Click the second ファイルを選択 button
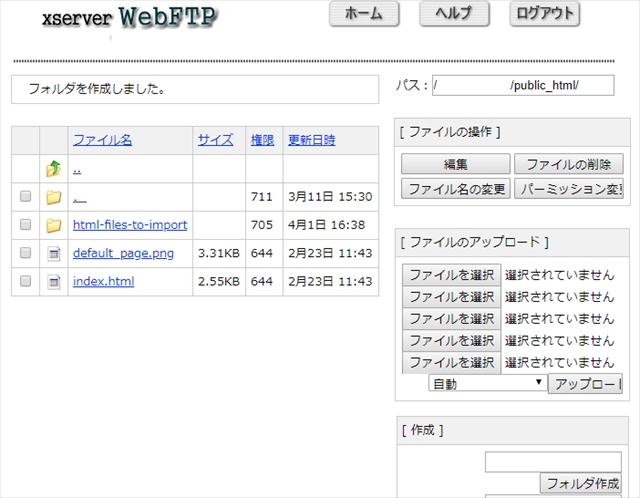640x498 pixels. 451,297
